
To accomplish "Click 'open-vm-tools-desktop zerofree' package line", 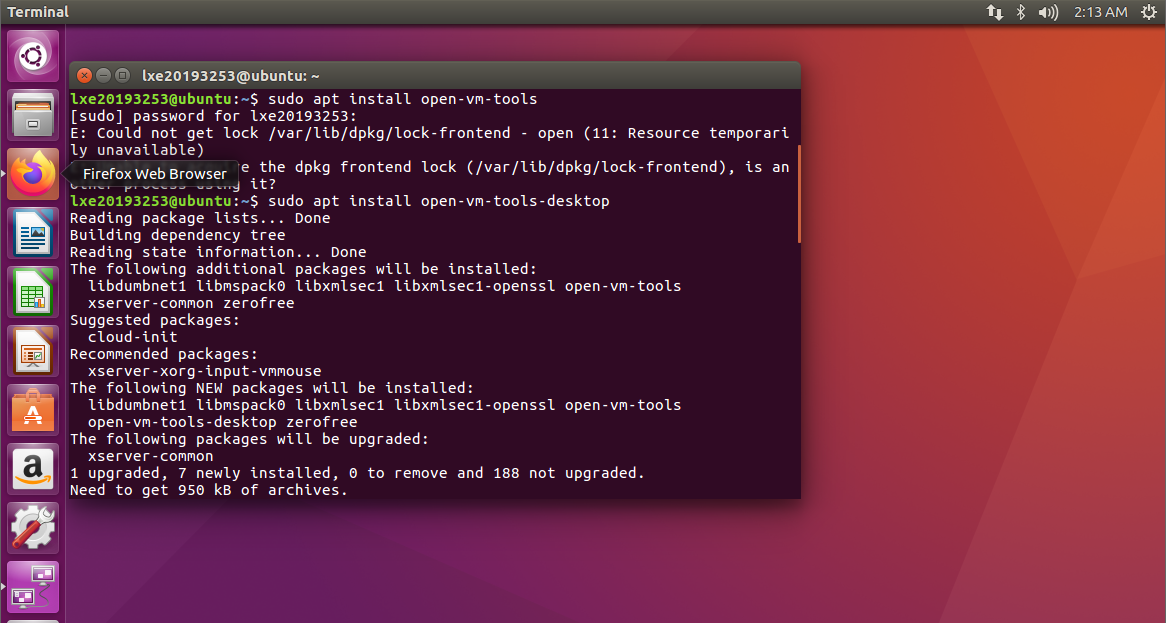I will (222, 422).
